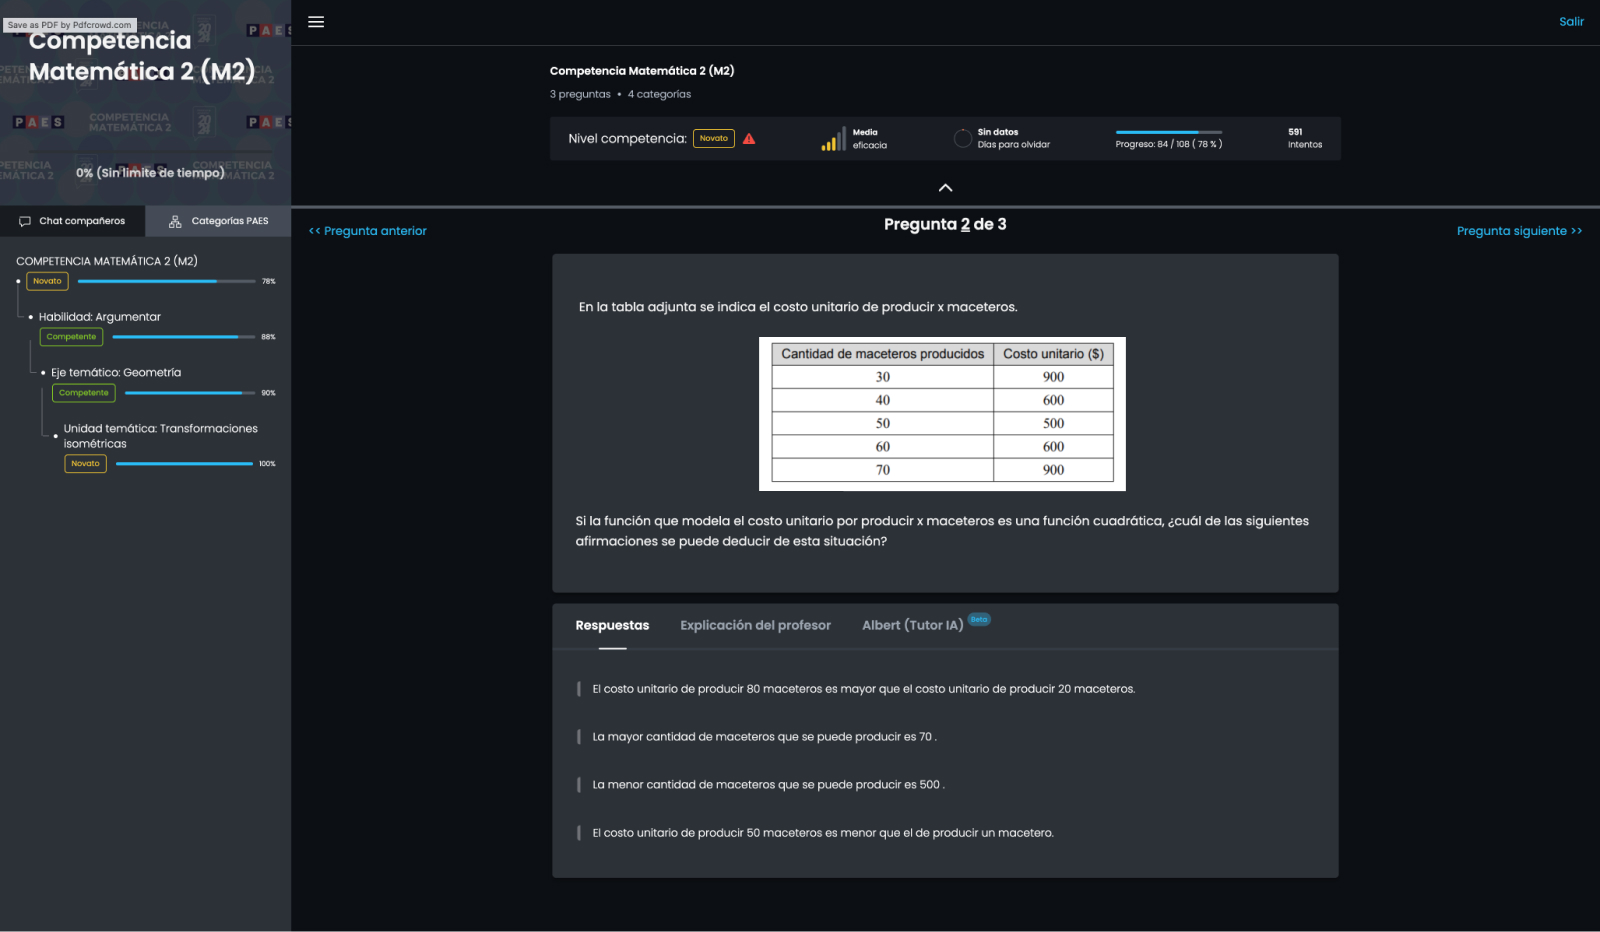
Task: Switch to Categorías PAES tab
Action: (218, 221)
